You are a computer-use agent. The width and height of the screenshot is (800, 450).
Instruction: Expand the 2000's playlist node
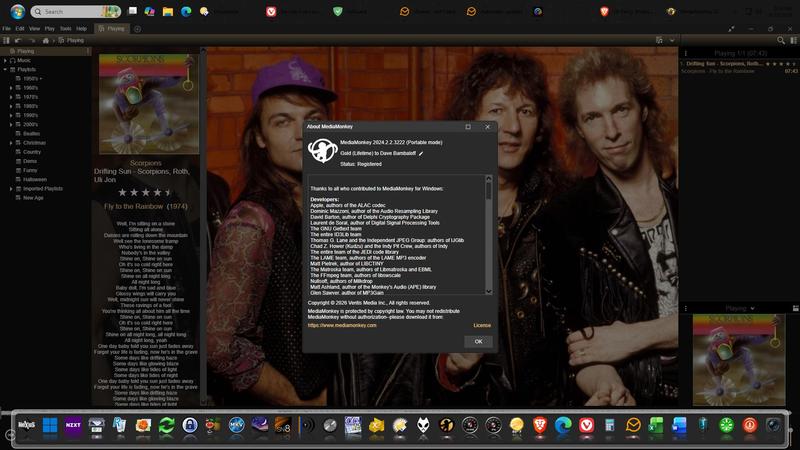11,124
